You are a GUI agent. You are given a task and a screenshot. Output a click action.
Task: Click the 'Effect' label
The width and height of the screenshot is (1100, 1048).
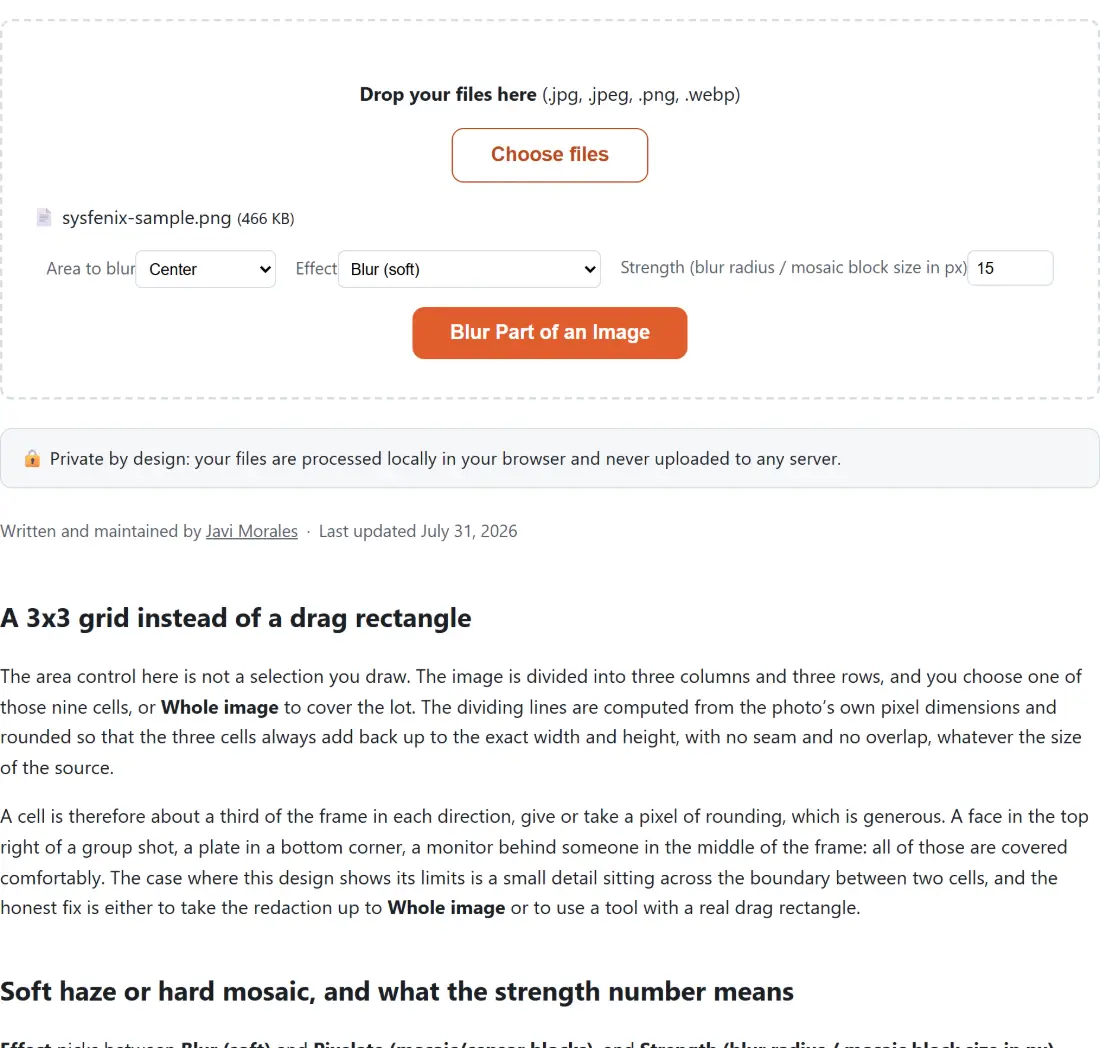pos(316,269)
